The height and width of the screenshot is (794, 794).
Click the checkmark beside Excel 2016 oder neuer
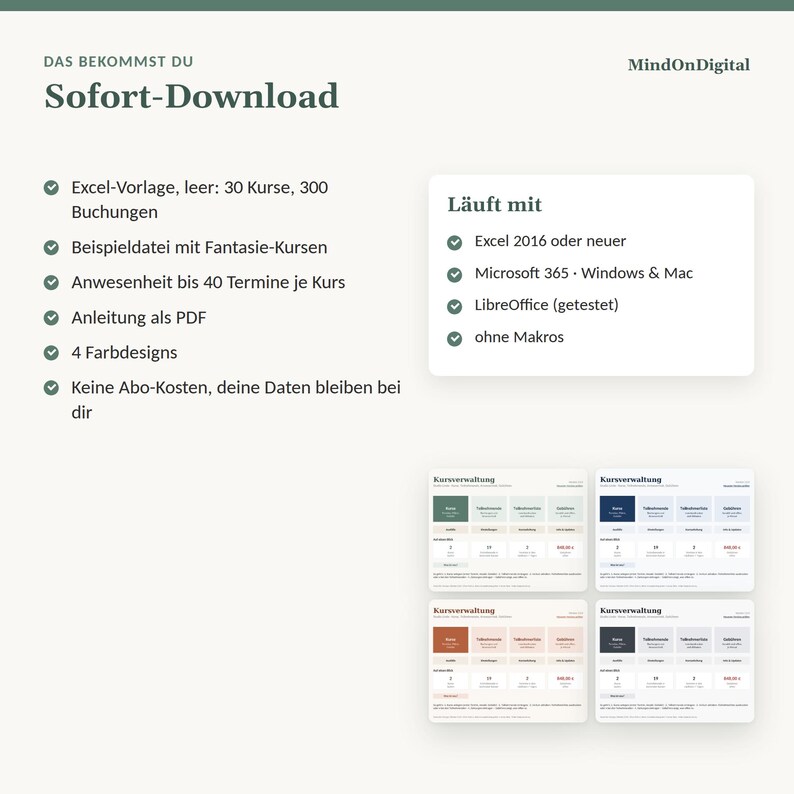pyautogui.click(x=455, y=243)
